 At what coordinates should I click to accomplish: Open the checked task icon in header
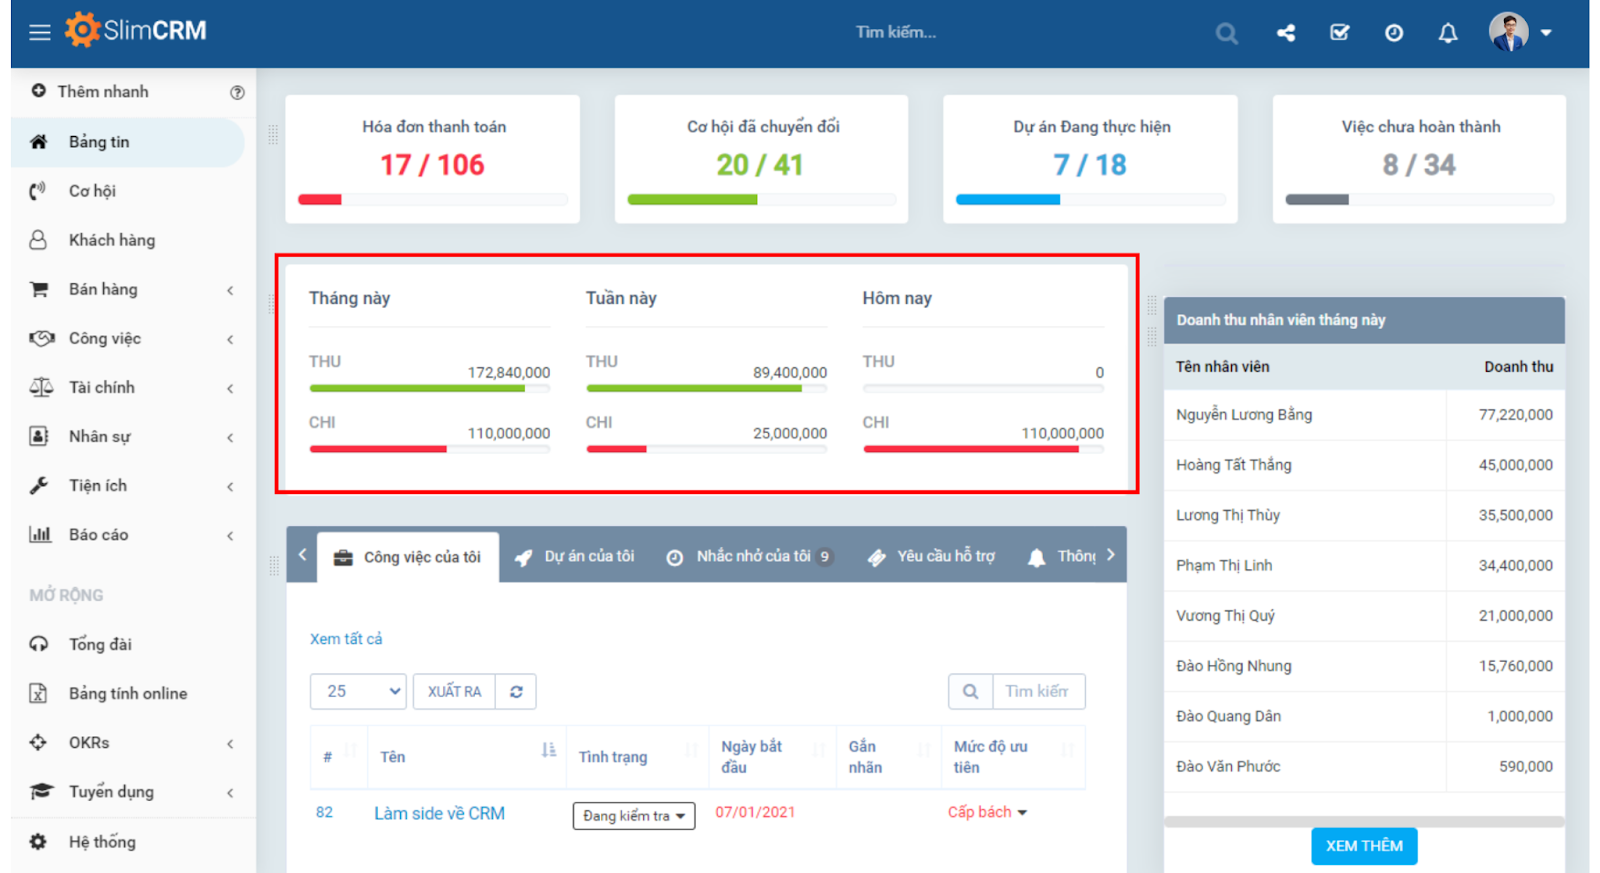click(1340, 33)
